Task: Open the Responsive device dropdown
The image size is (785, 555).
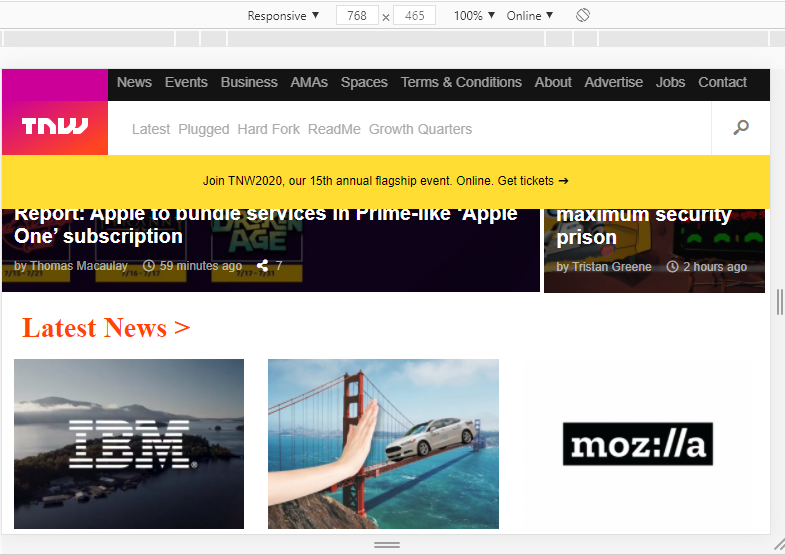Action: click(283, 16)
